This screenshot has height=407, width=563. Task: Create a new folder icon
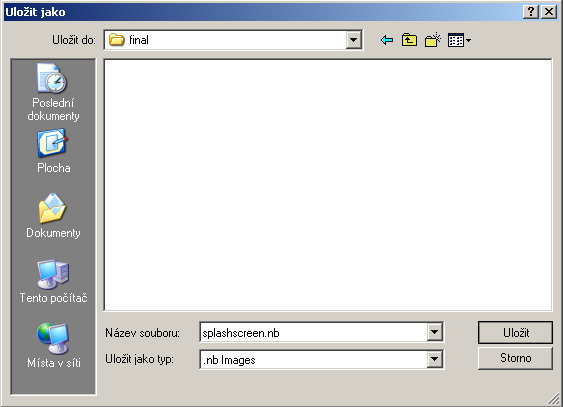point(433,39)
